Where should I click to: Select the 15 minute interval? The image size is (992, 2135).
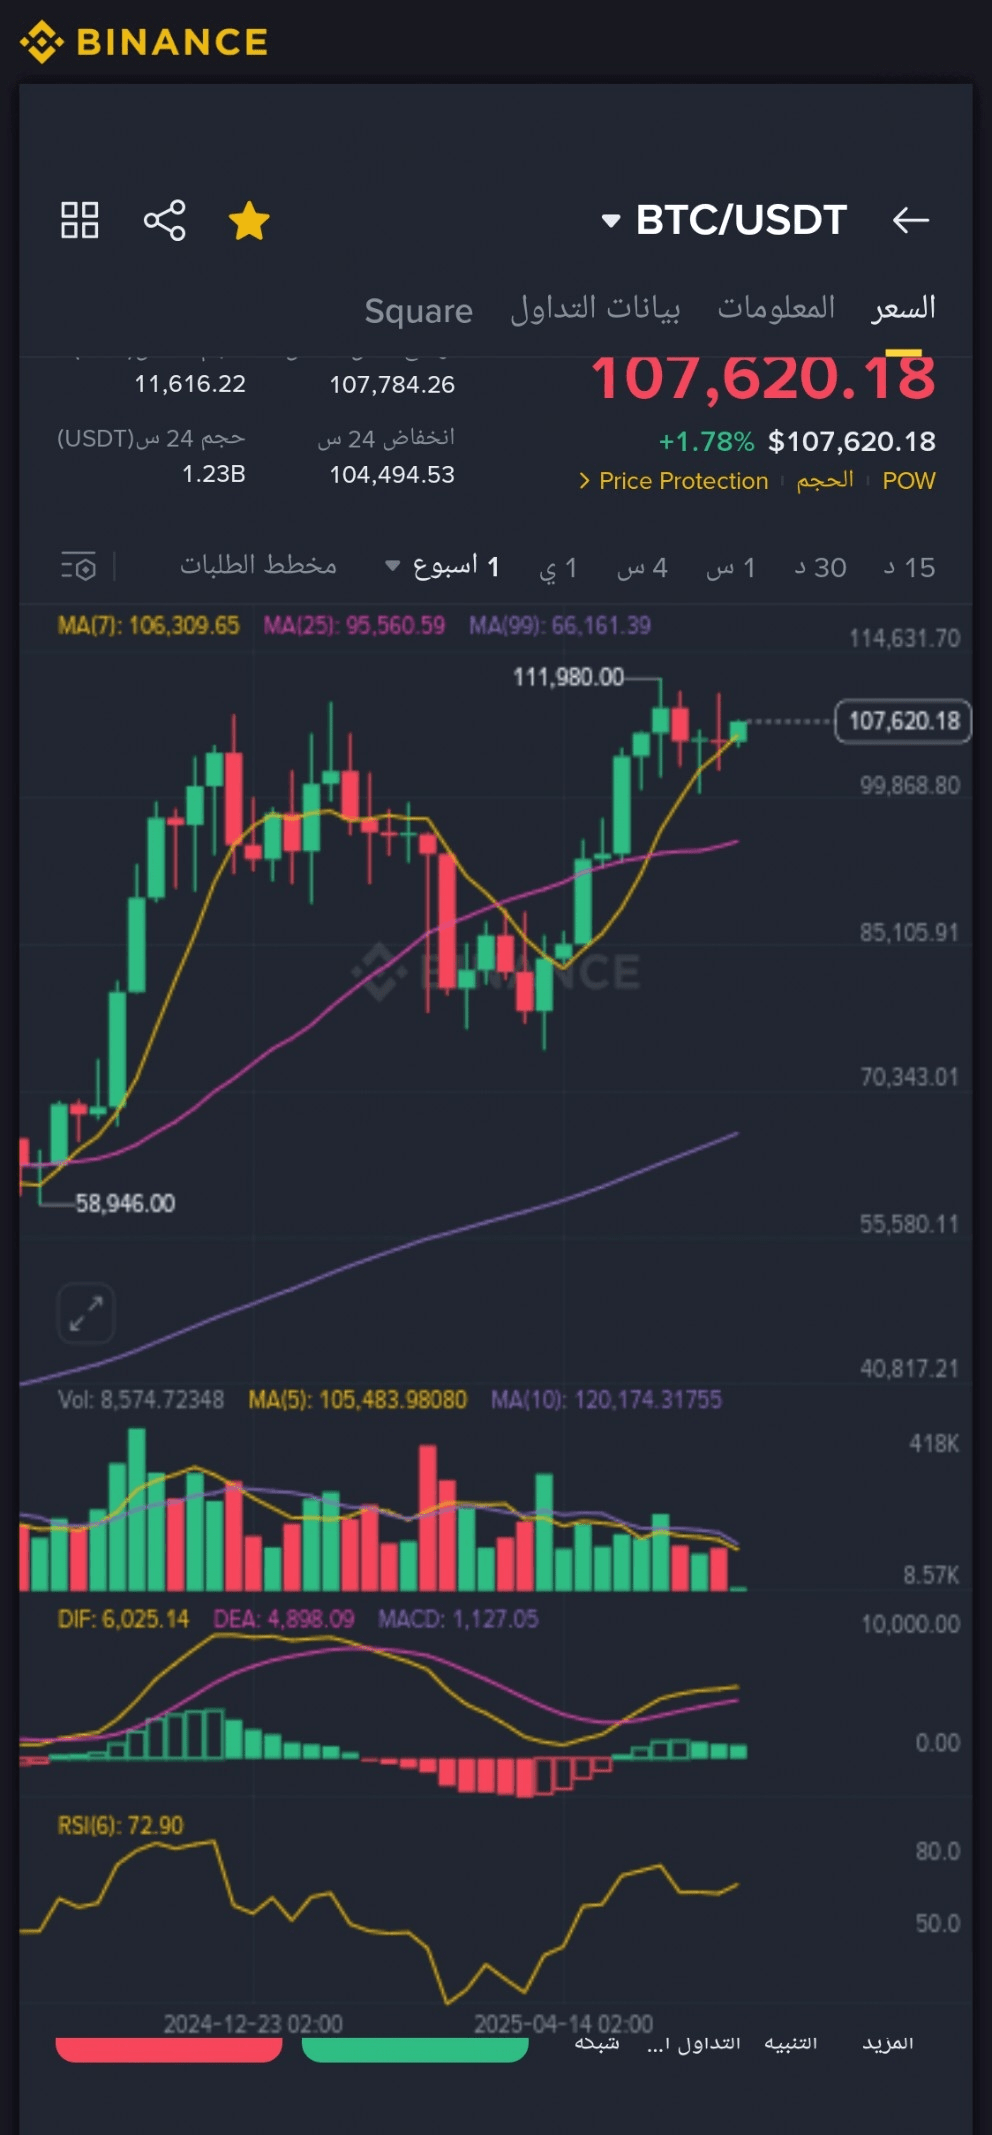[909, 568]
